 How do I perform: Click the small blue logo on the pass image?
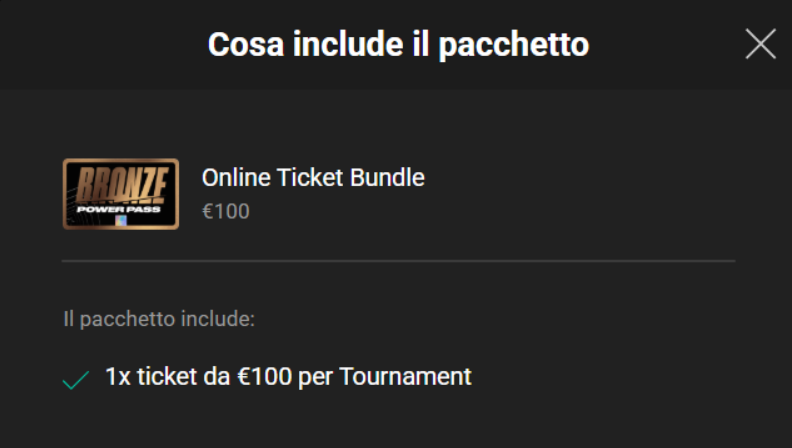click(121, 220)
